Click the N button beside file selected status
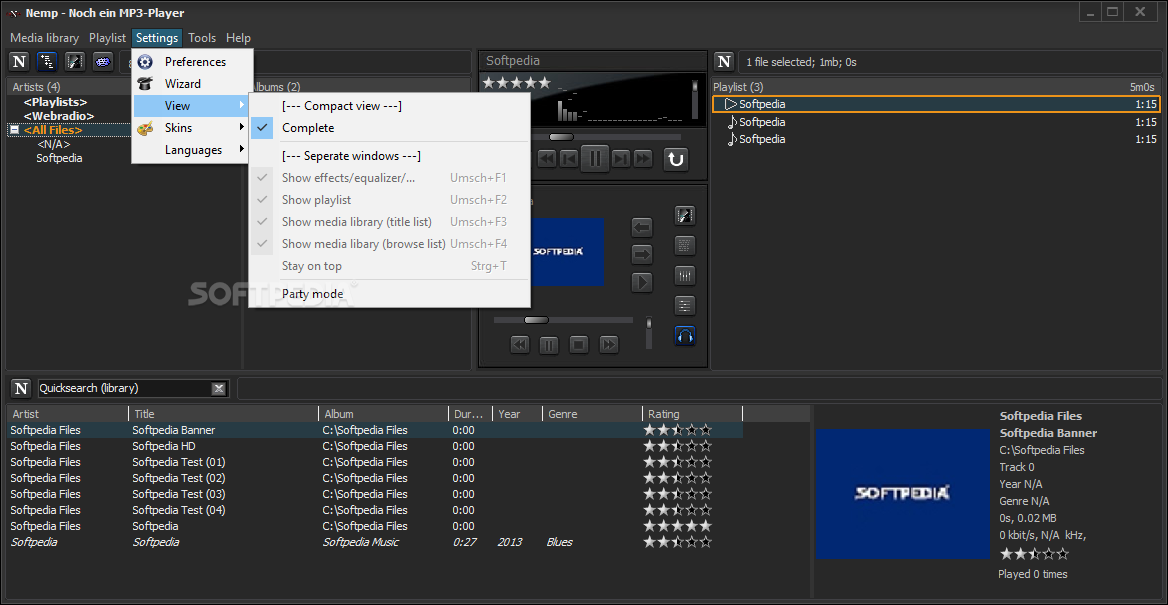This screenshot has width=1168, height=605. pos(724,62)
